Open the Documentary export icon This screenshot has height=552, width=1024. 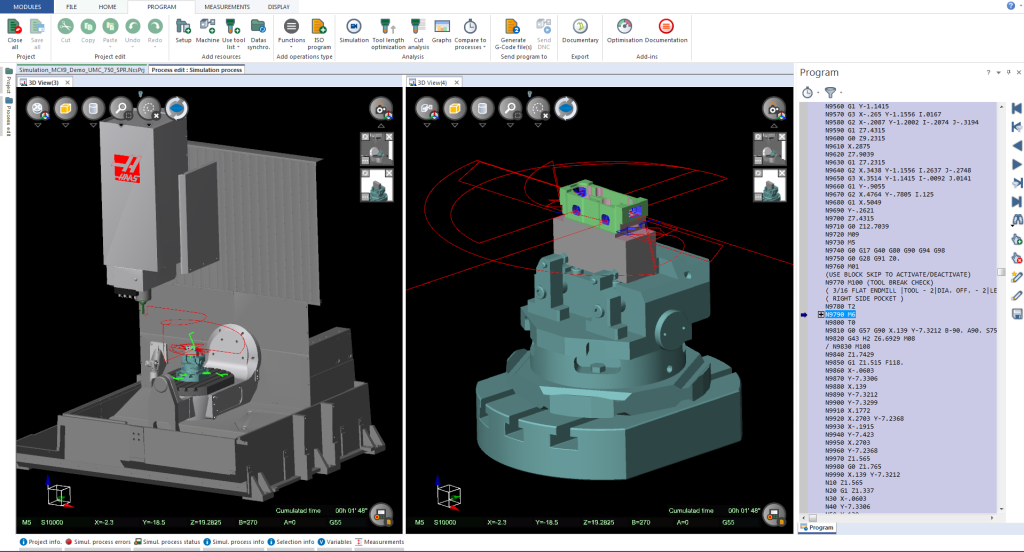(580, 27)
